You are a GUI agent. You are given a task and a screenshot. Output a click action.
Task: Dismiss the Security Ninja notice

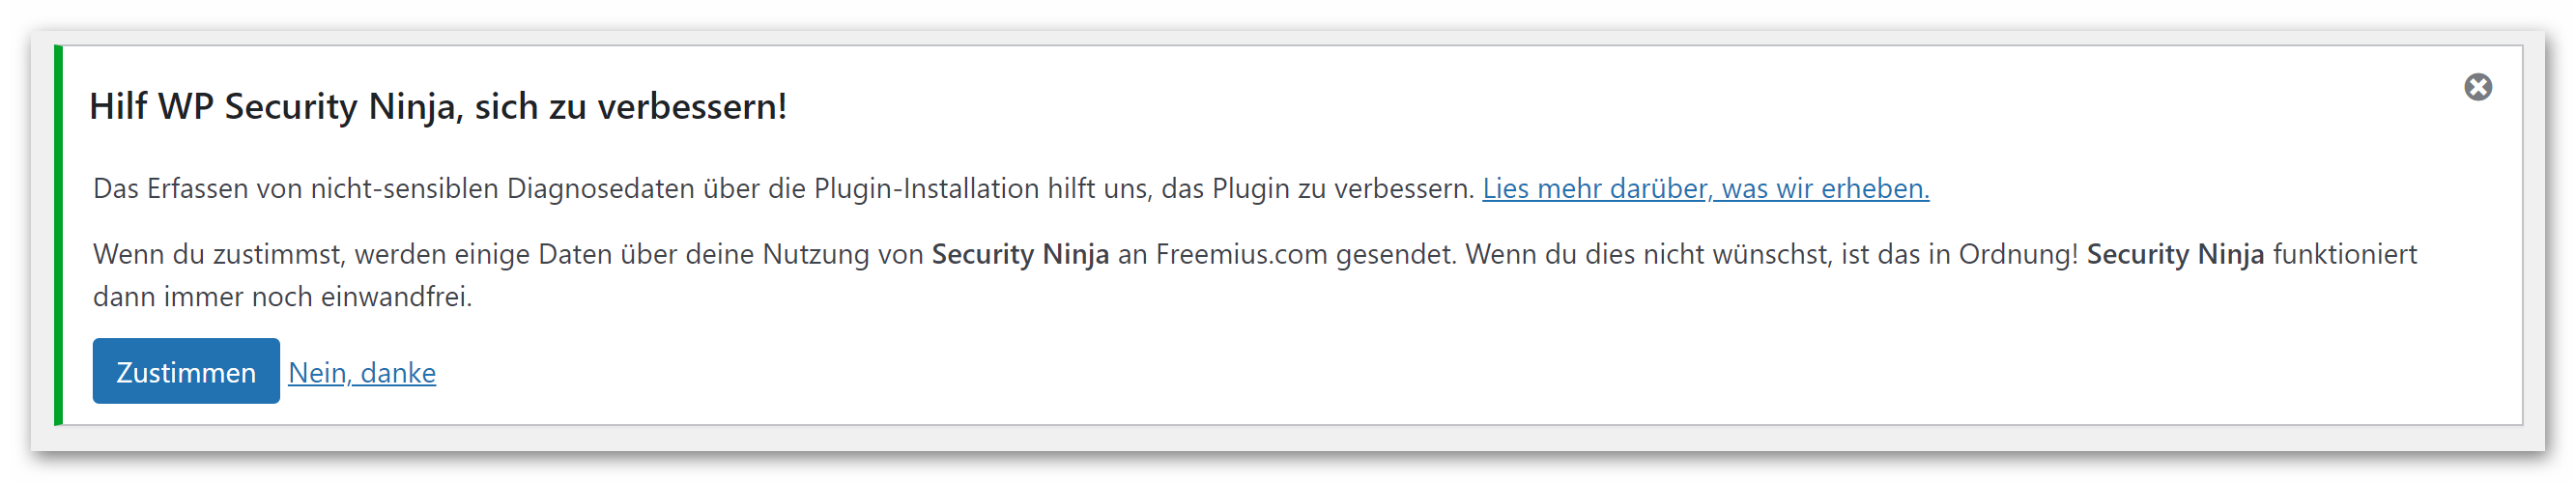2477,88
